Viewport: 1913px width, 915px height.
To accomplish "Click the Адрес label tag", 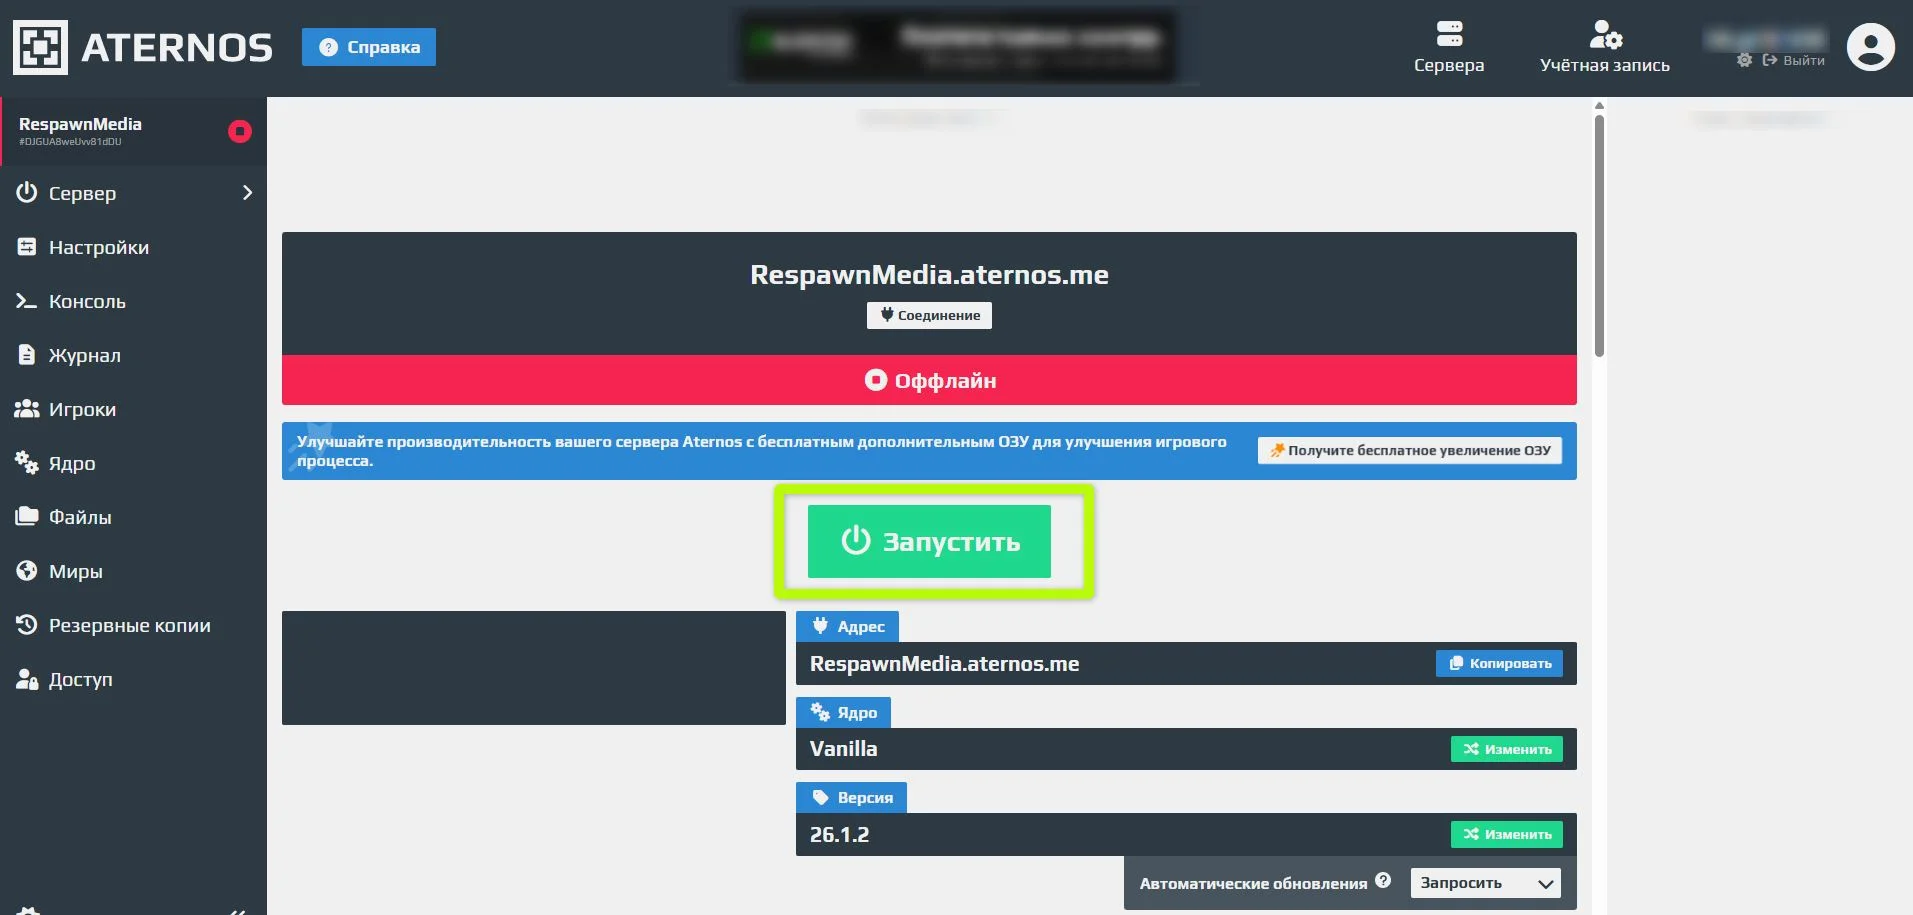I will [x=847, y=626].
